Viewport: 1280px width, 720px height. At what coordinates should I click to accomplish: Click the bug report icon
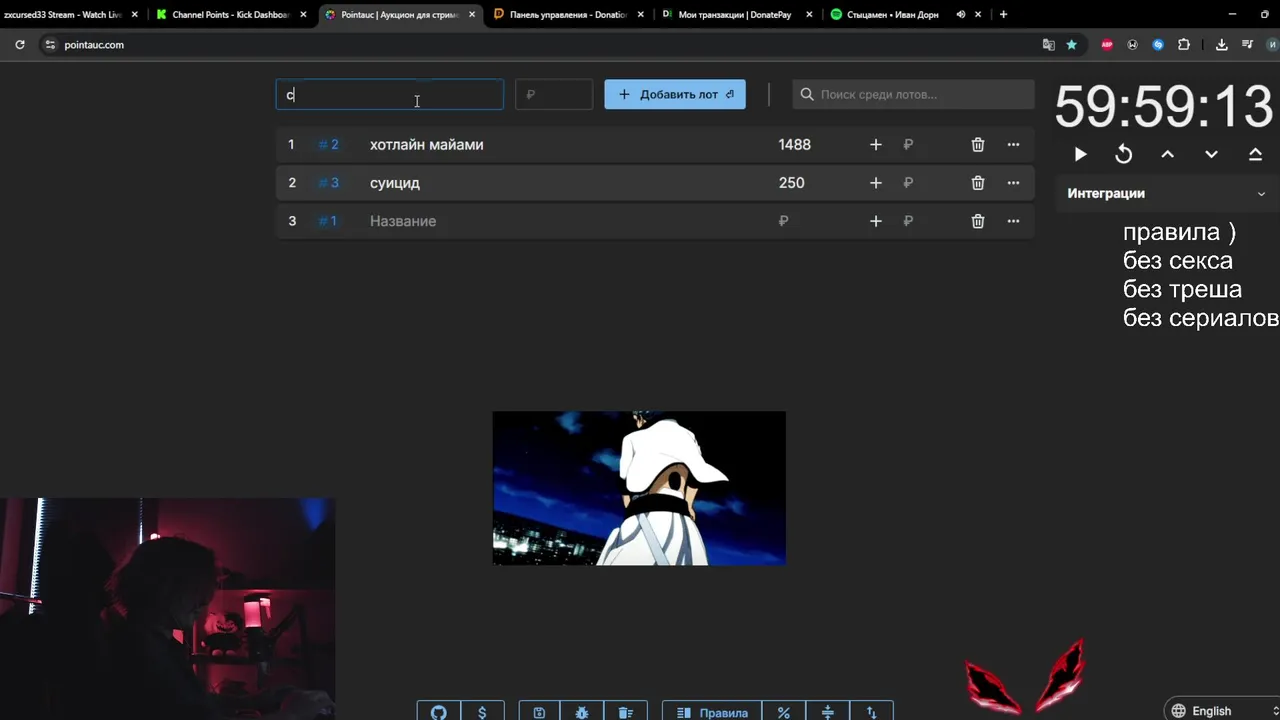click(582, 712)
